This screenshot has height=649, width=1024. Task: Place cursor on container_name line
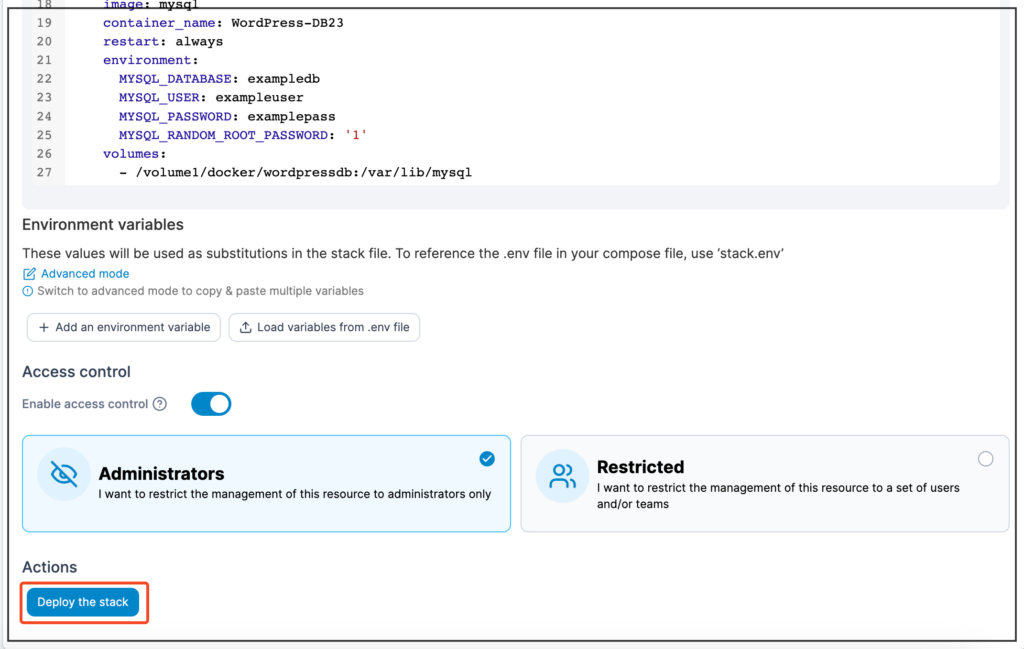point(223,23)
